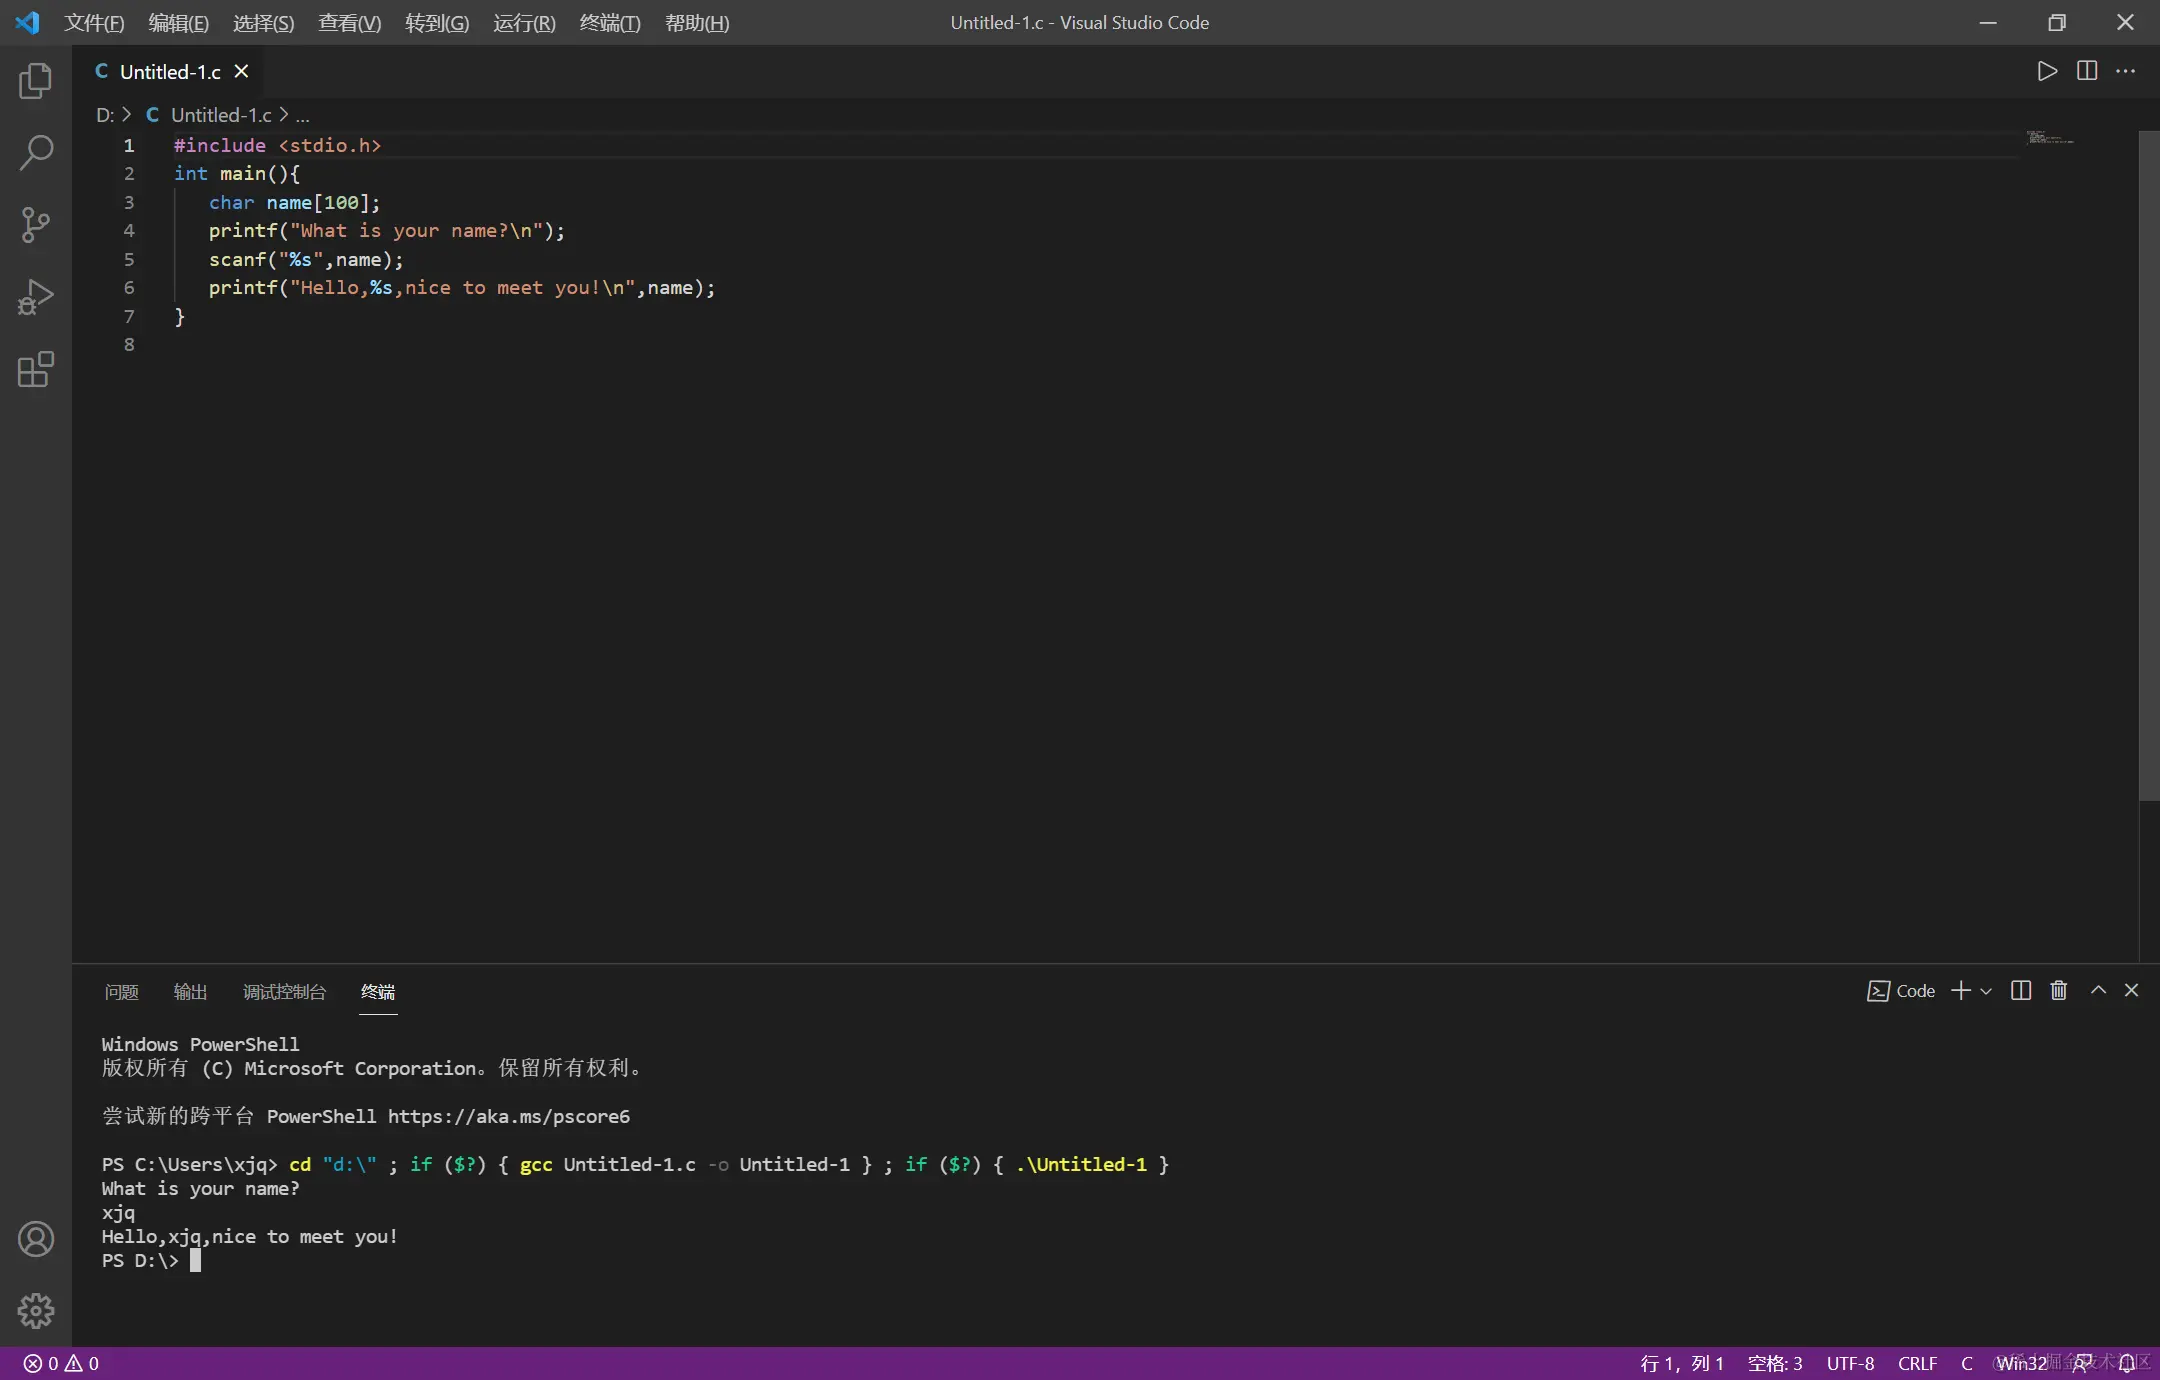Image resolution: width=2160 pixels, height=1380 pixels.
Task: Click errors and warnings count in status bar
Action: 61,1363
